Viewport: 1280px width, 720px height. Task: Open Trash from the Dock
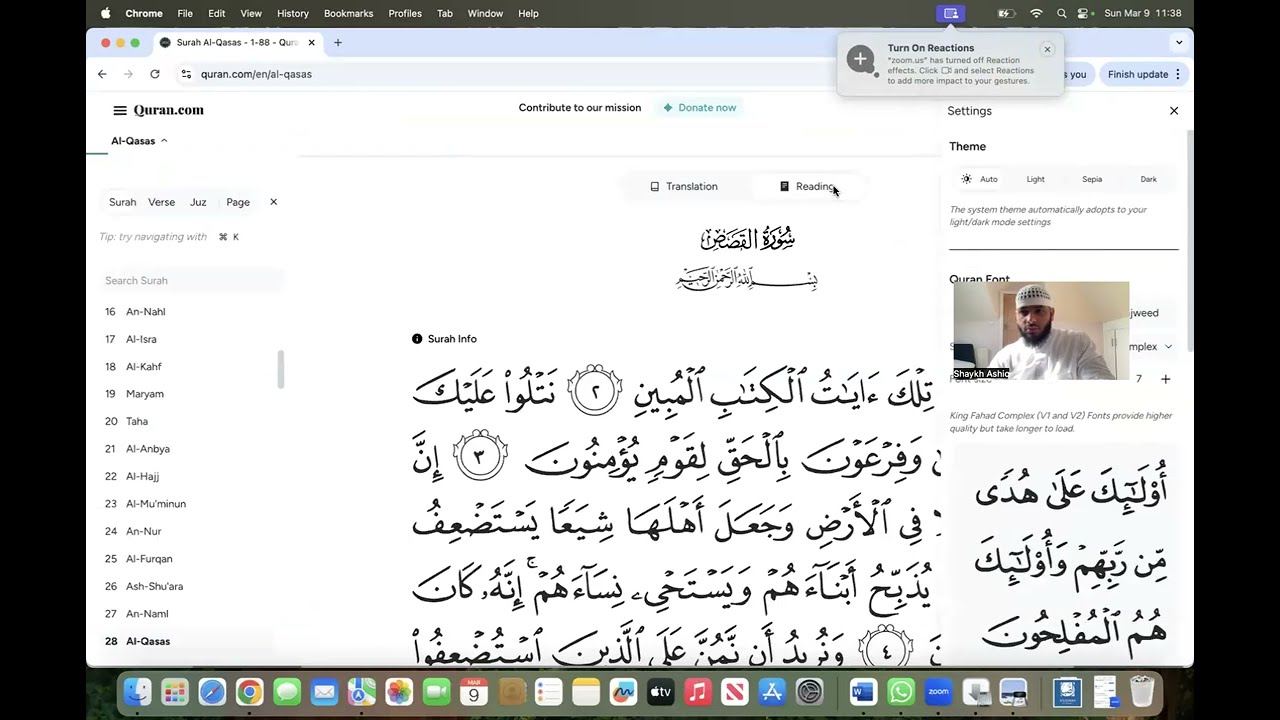(x=1142, y=692)
